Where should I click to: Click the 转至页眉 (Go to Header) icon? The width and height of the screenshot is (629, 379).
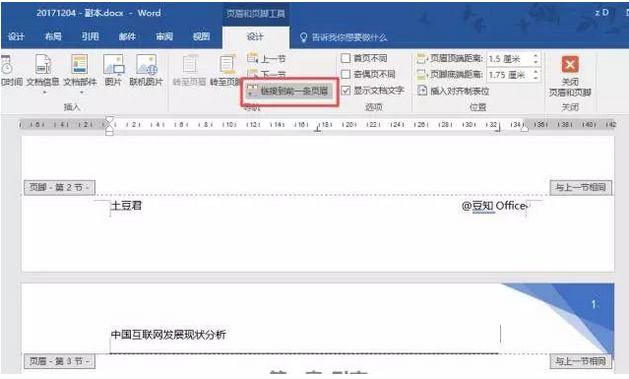click(x=190, y=64)
